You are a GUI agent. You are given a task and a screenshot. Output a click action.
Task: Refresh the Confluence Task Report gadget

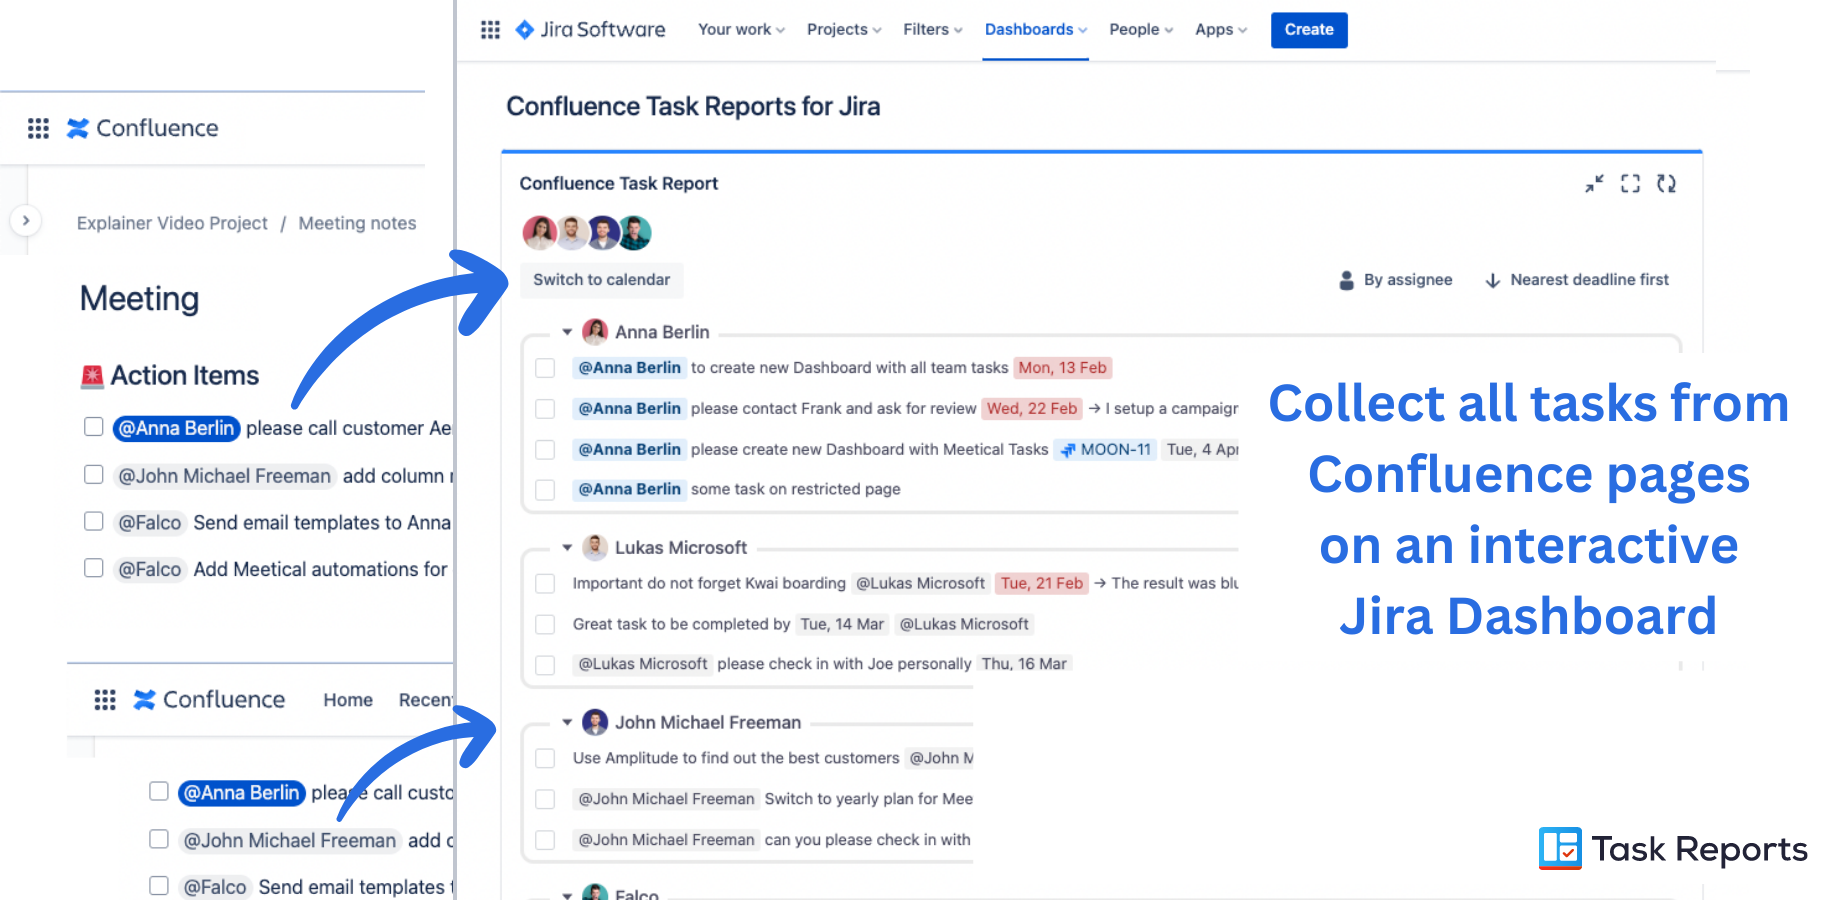(1666, 184)
